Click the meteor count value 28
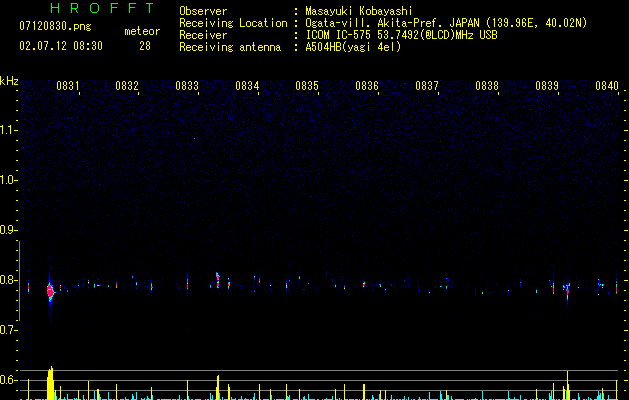The width and height of the screenshot is (629, 400). [x=145, y=46]
